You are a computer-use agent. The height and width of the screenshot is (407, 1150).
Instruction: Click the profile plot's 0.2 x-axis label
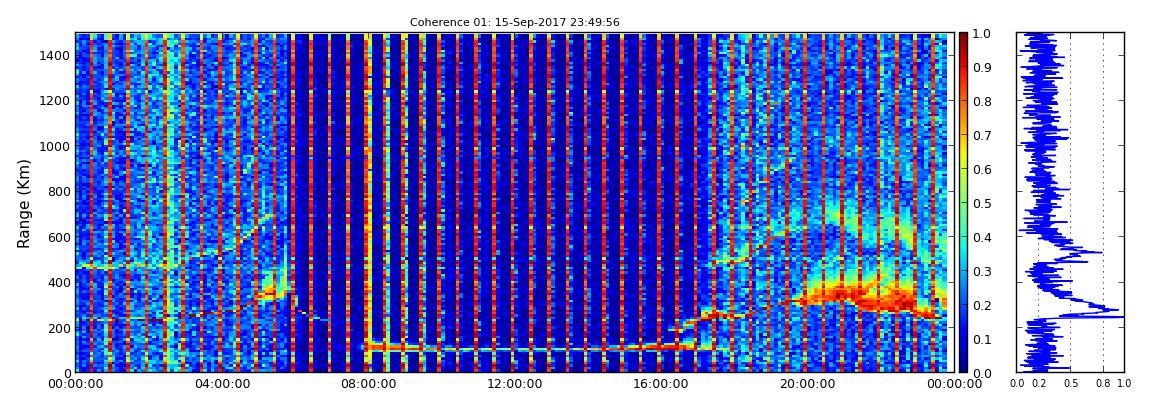tap(1039, 384)
